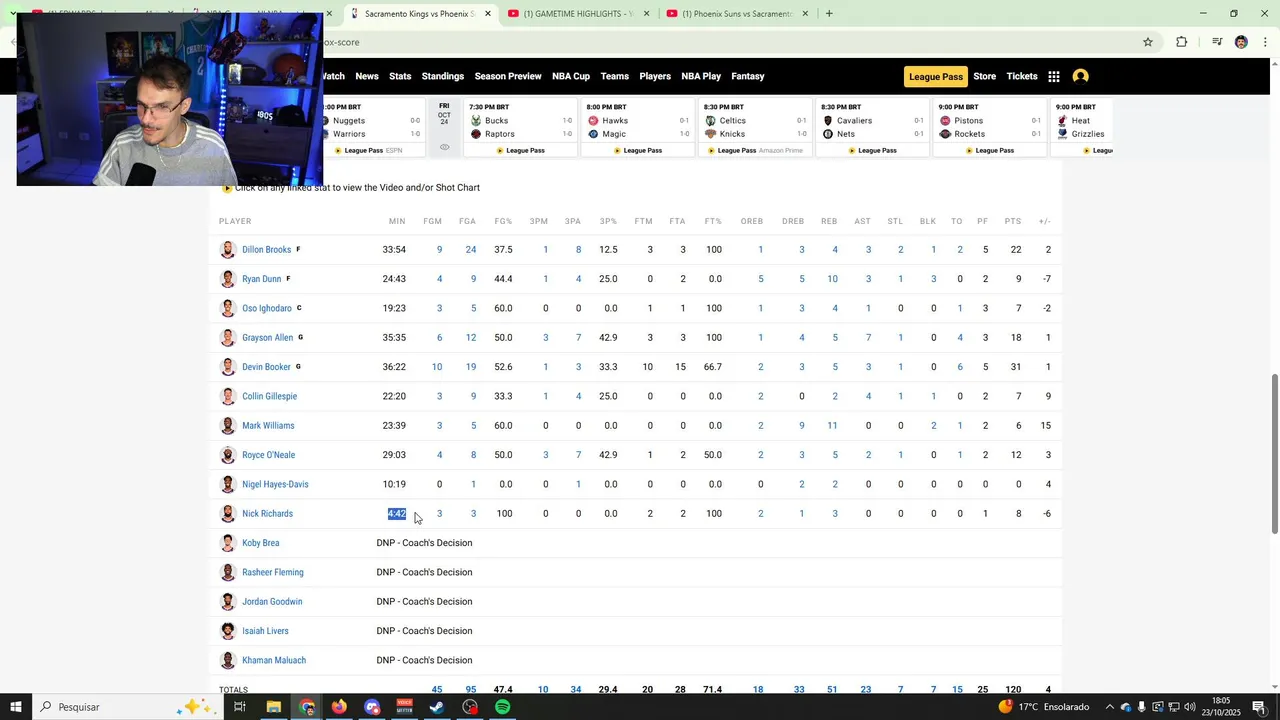Click Devin Booker headshot
Image resolution: width=1280 pixels, height=720 pixels.
[x=228, y=367]
